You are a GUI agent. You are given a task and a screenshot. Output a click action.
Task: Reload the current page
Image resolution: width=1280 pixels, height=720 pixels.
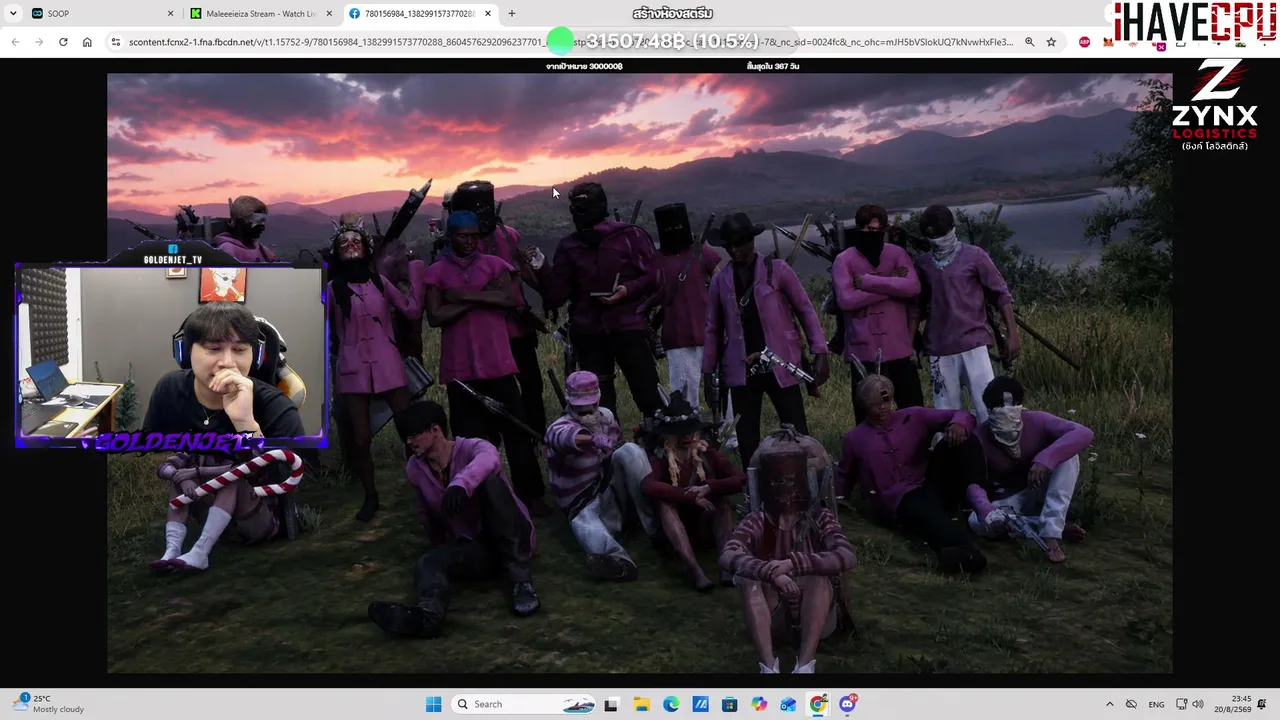point(63,42)
